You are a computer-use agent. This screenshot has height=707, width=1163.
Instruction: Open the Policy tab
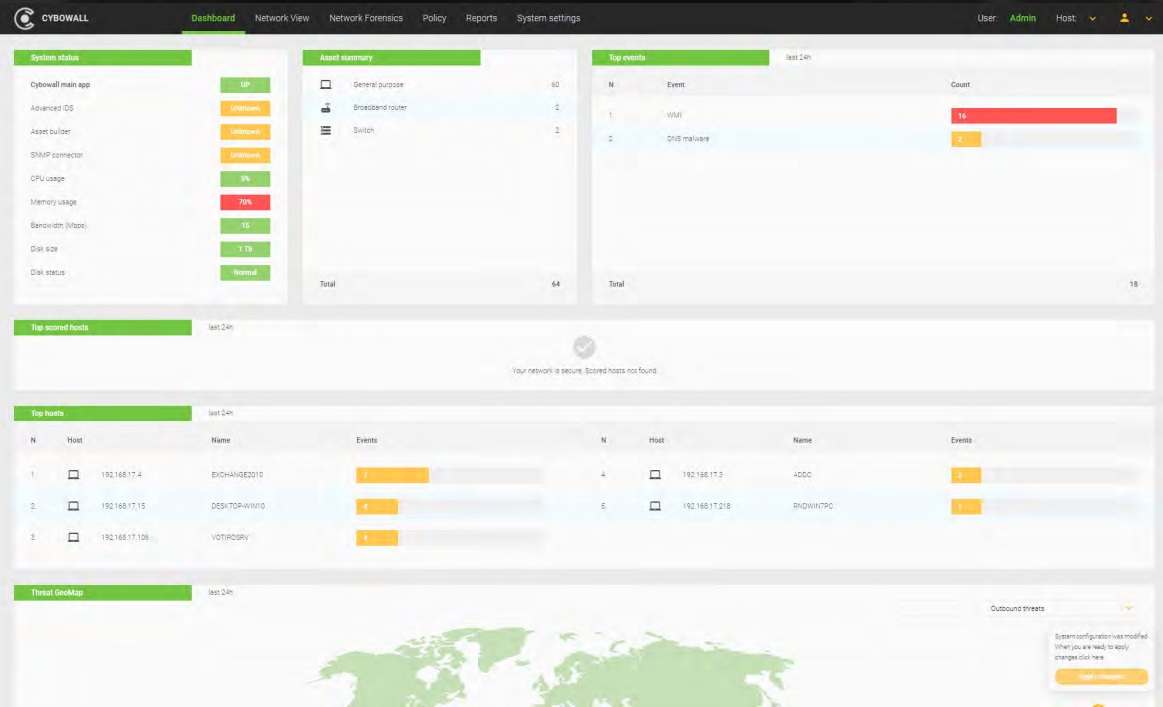click(434, 18)
